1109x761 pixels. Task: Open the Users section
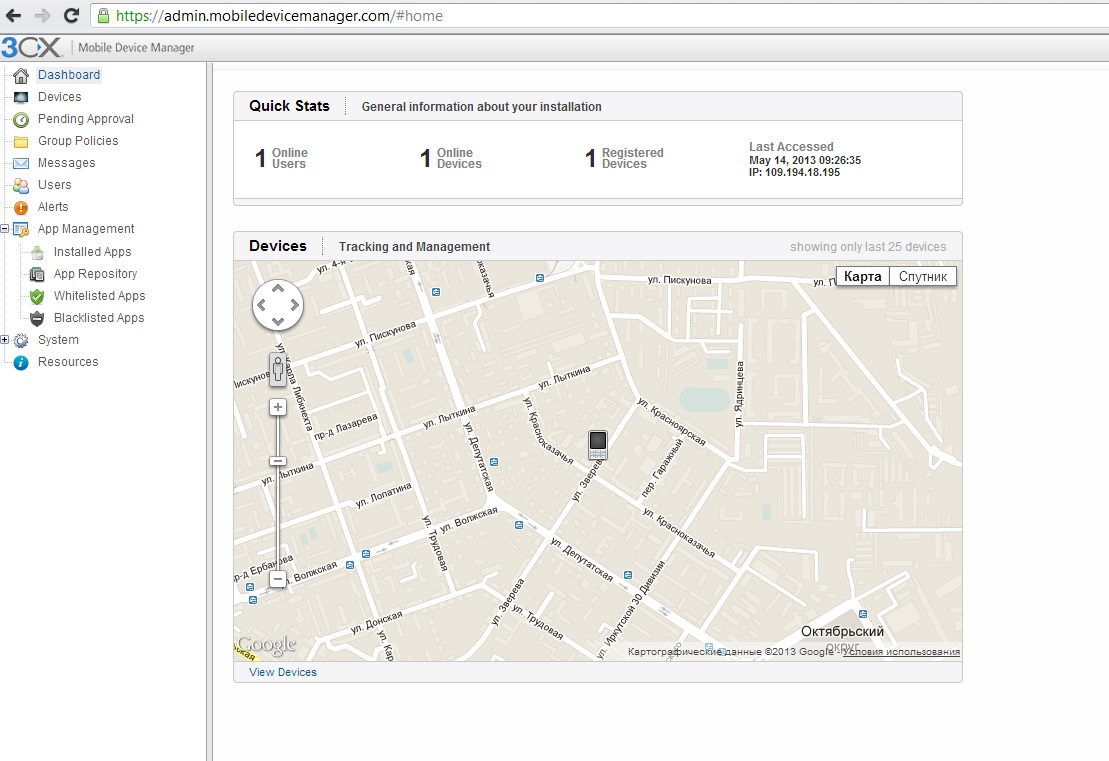pos(54,185)
